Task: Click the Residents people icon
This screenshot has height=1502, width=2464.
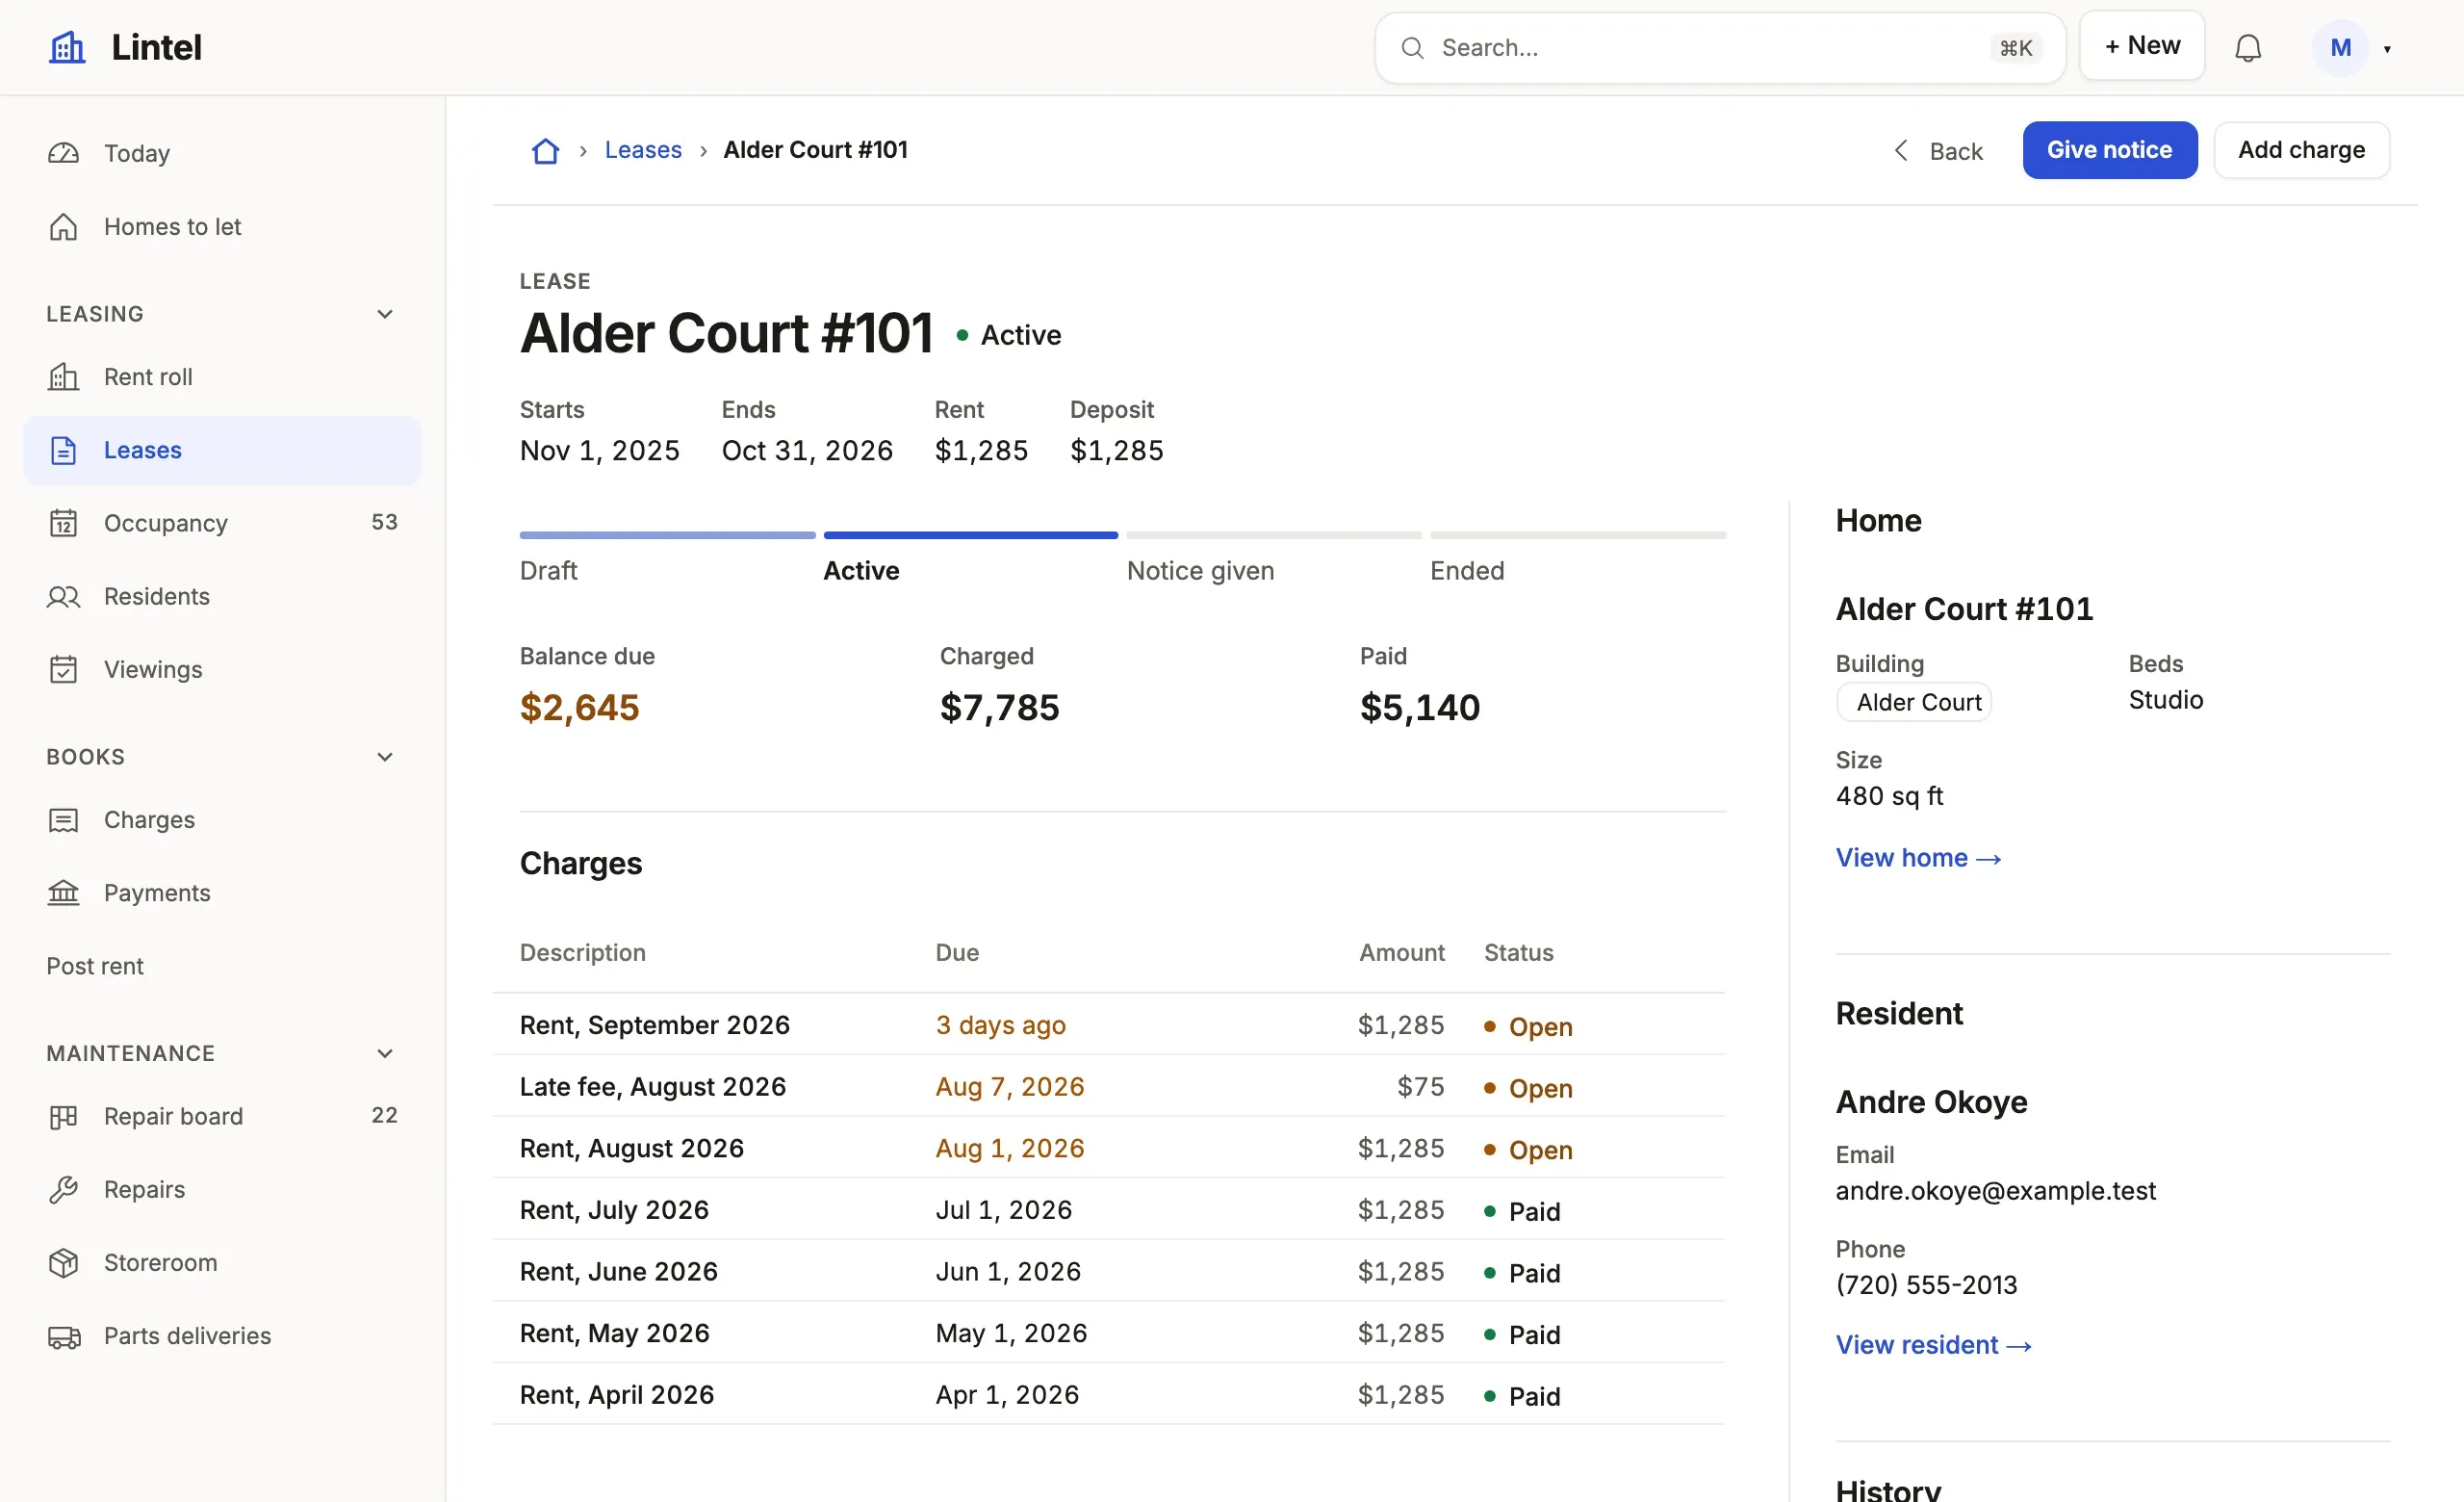Action: (63, 597)
